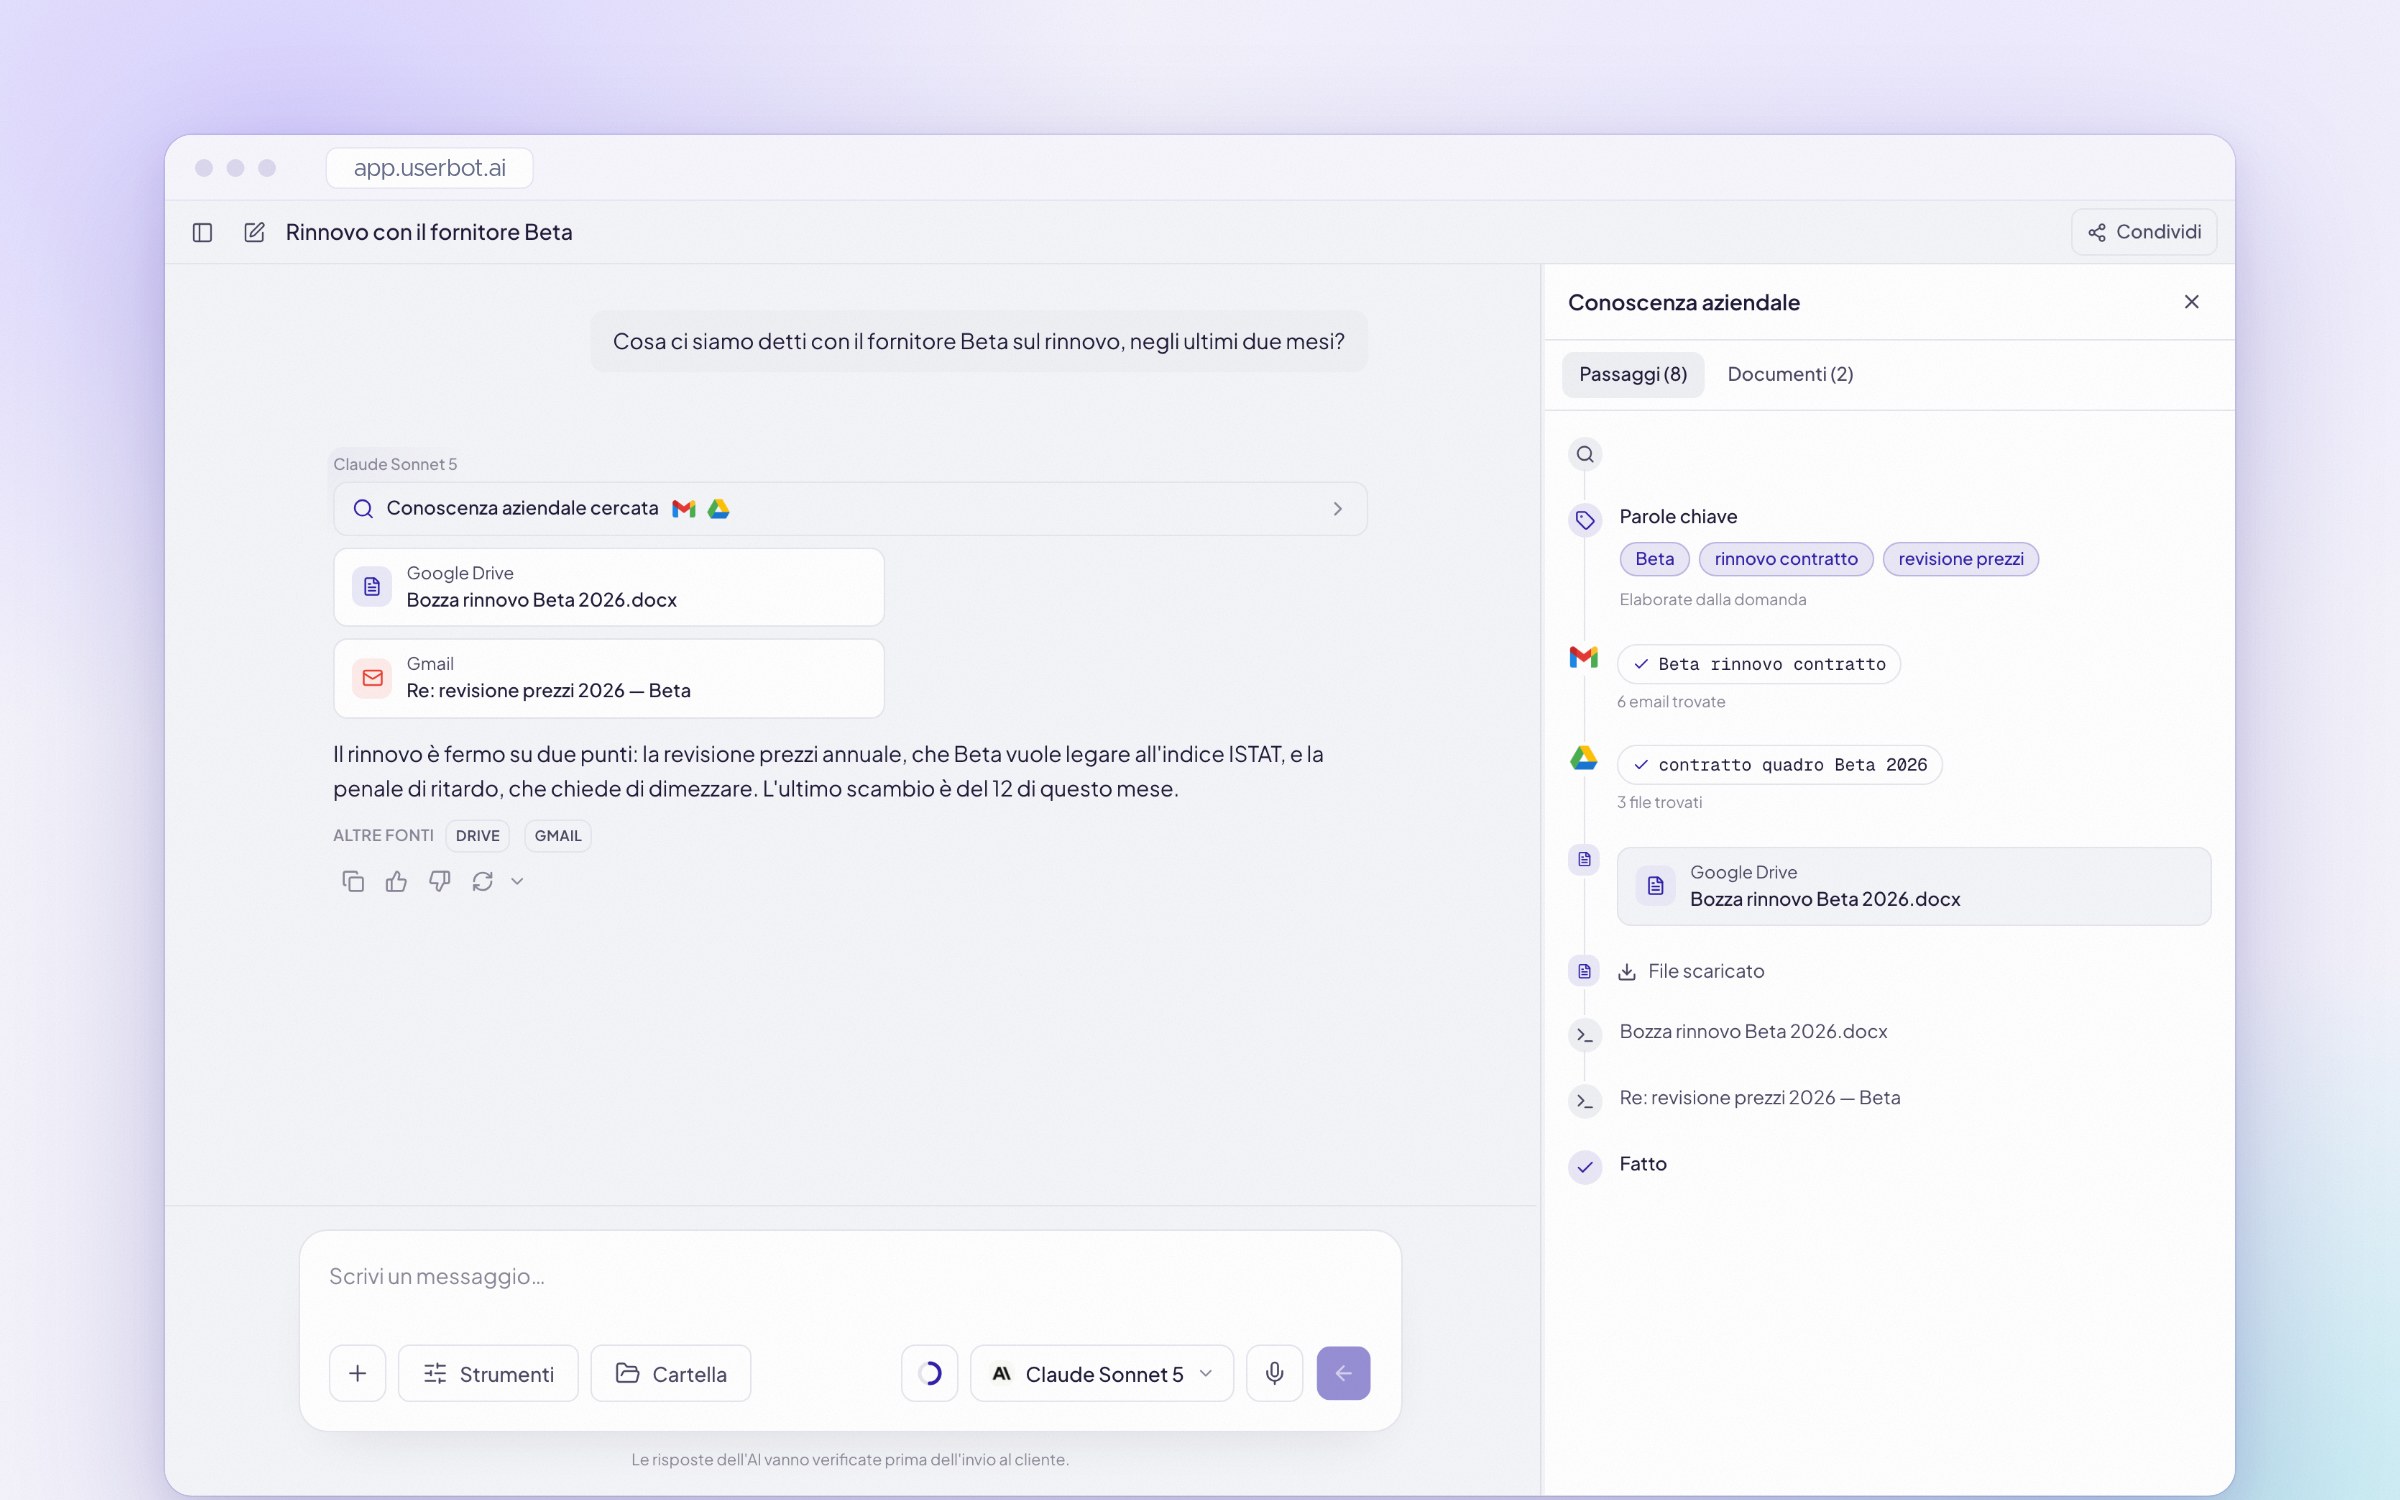Image resolution: width=2400 pixels, height=1500 pixels.
Task: Click the Beta keyword chip
Action: (x=1654, y=559)
